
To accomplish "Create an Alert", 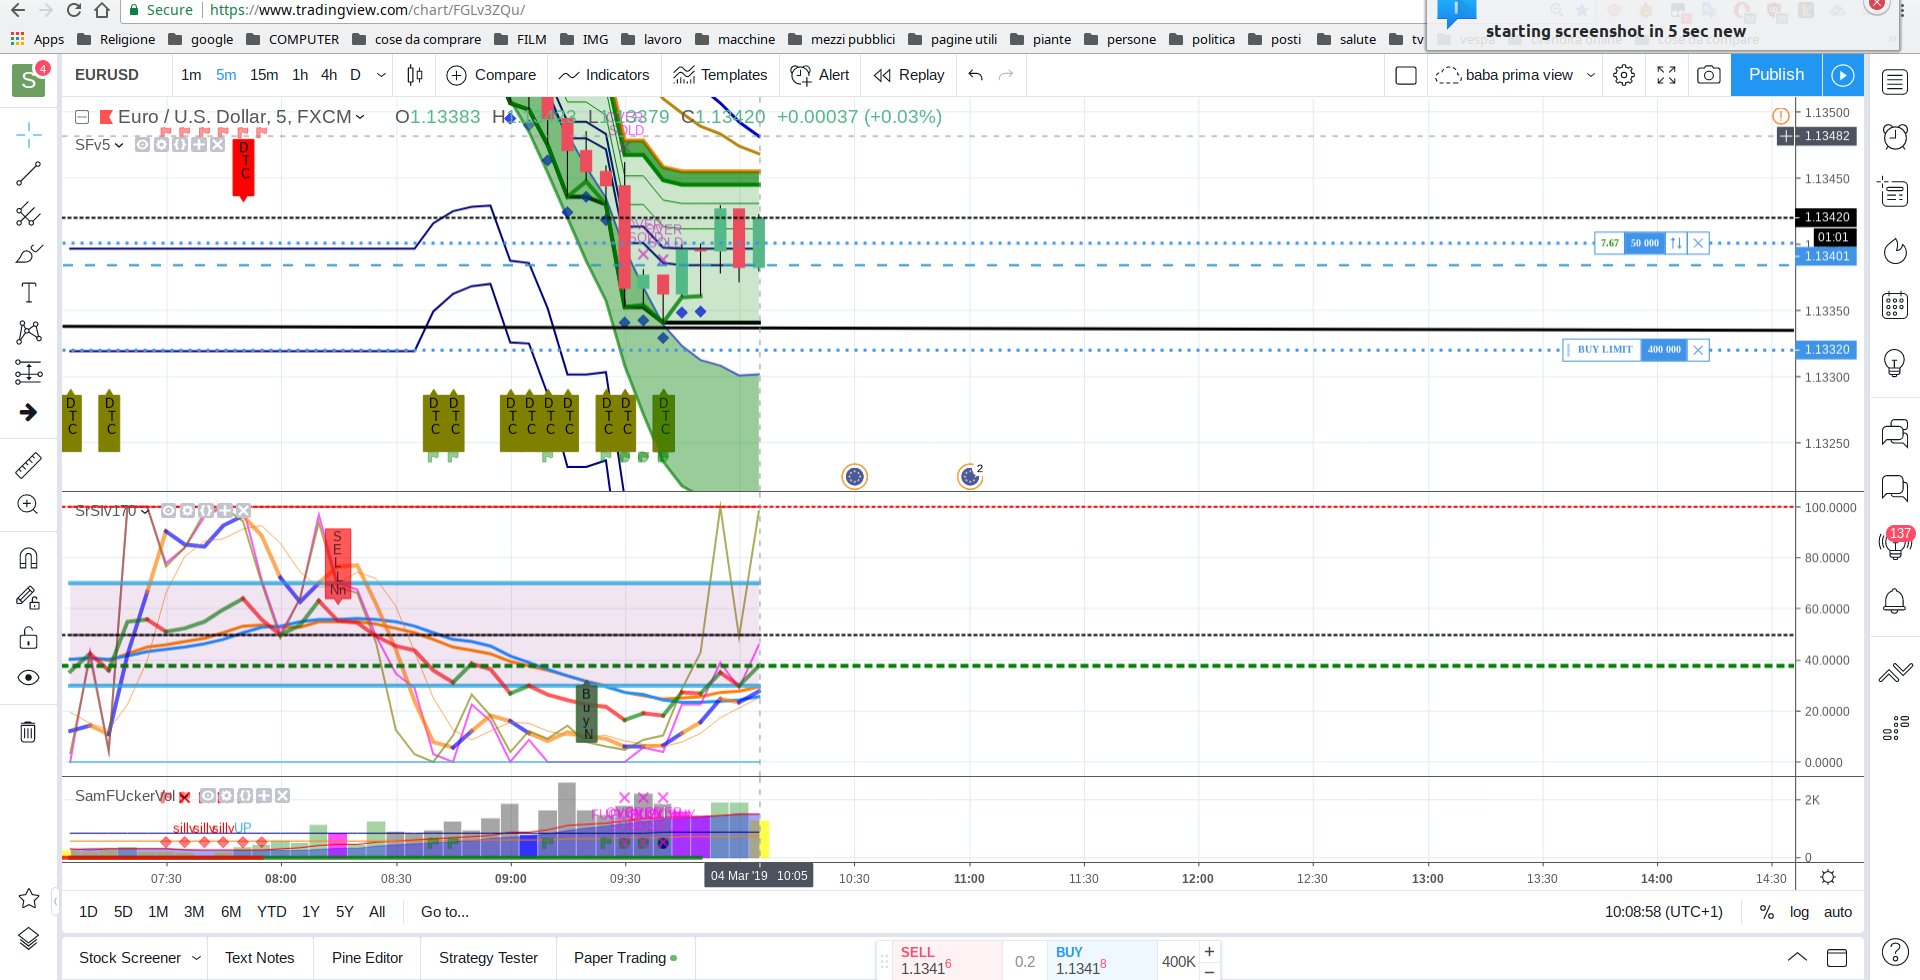I will click(x=820, y=75).
